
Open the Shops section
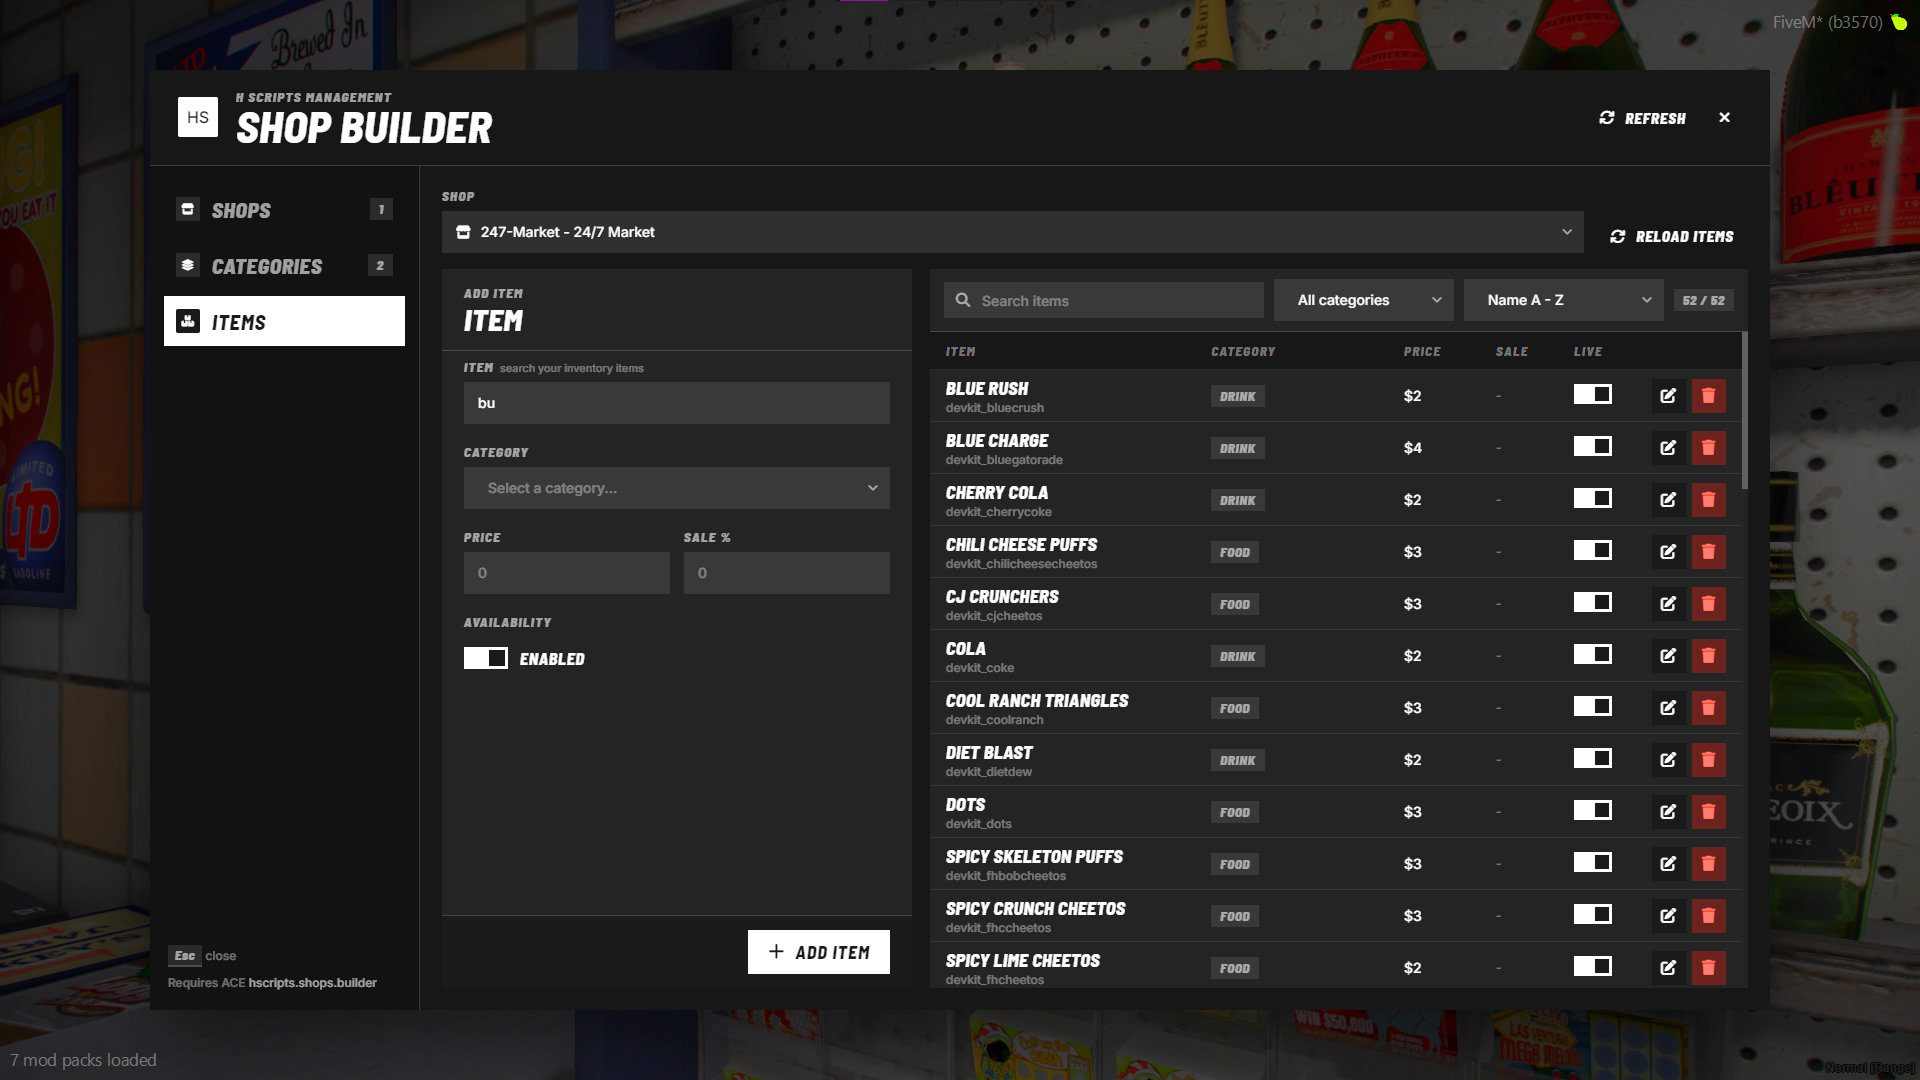click(x=285, y=210)
